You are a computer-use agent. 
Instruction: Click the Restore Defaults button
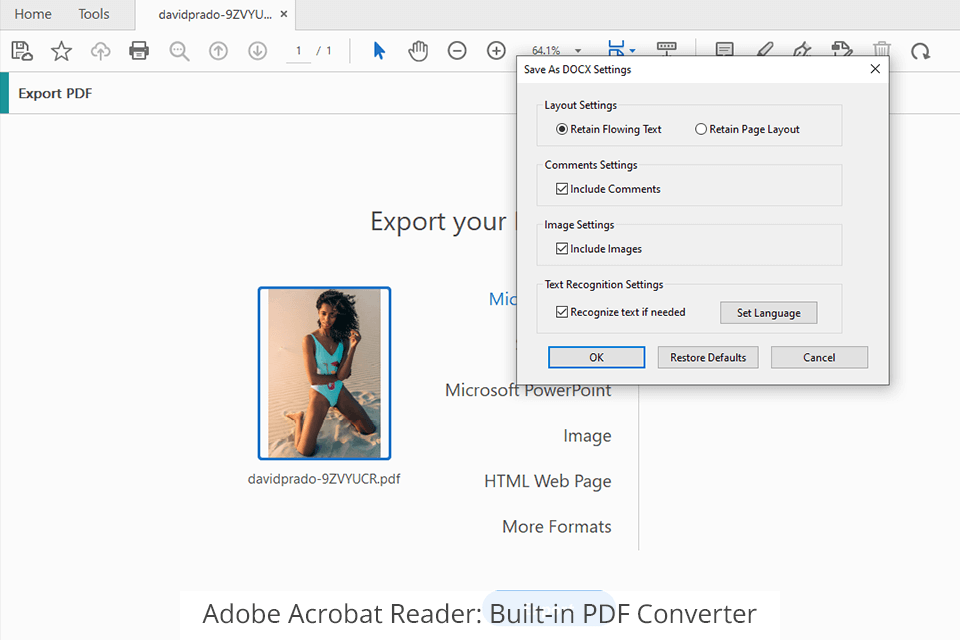point(708,358)
